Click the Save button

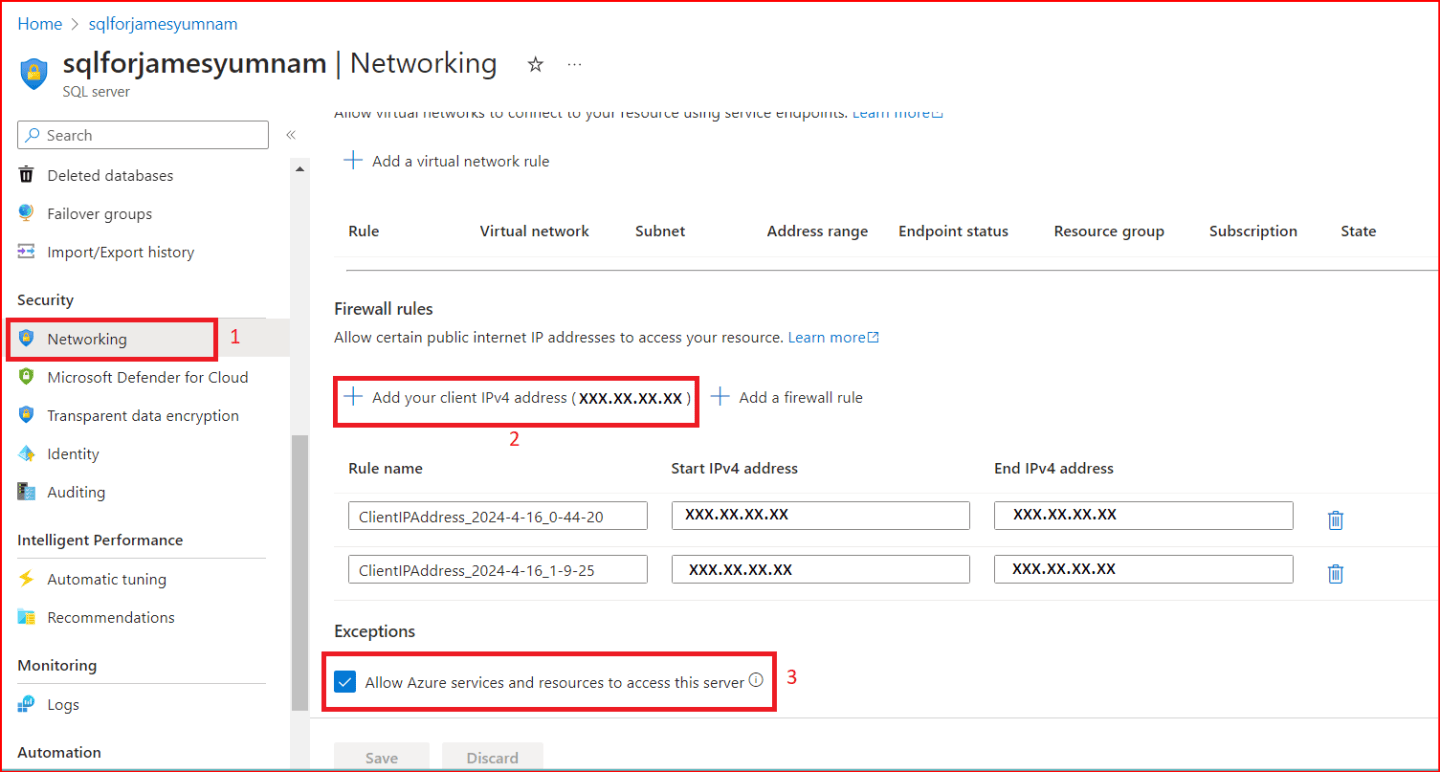[x=381, y=757]
